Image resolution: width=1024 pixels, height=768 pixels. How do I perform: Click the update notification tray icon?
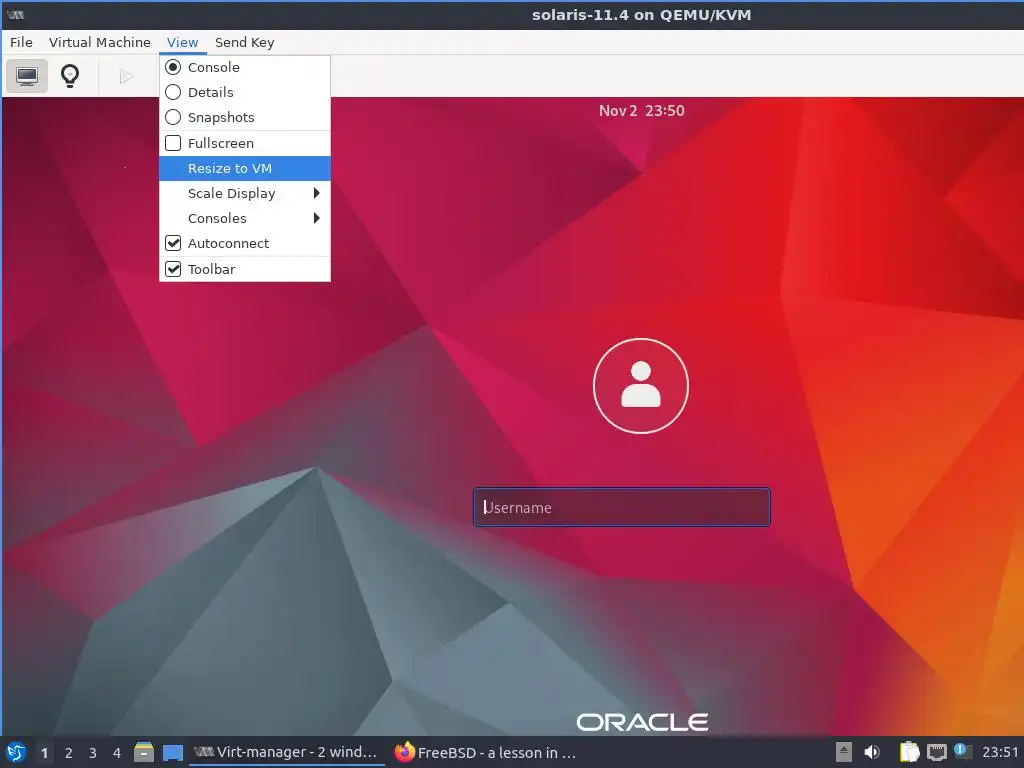963,751
